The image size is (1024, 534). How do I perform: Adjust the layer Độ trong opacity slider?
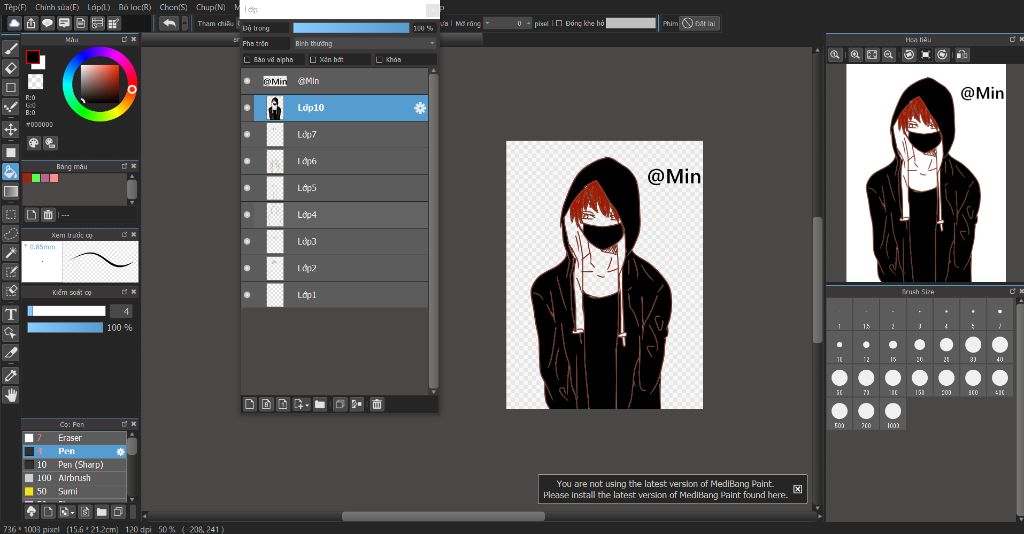(351, 28)
